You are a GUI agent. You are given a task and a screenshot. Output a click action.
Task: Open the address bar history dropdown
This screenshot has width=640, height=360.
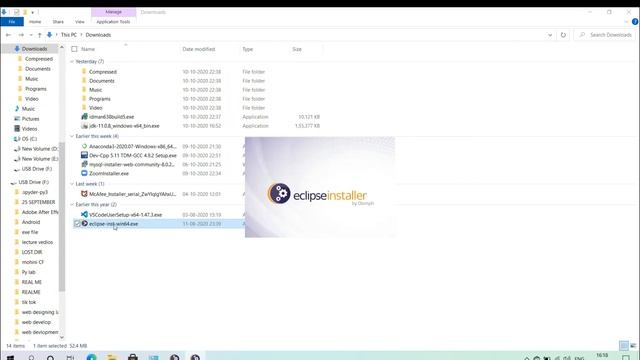(550, 35)
